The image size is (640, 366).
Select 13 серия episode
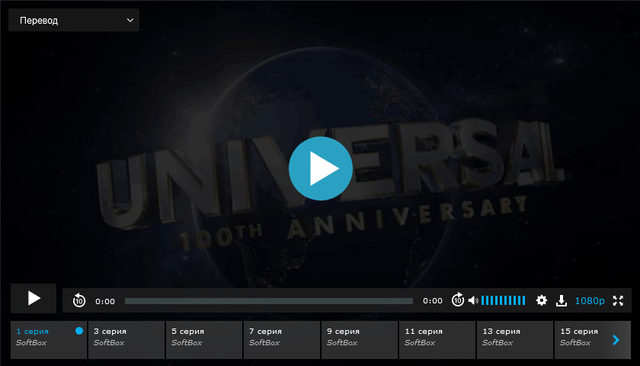[515, 340]
